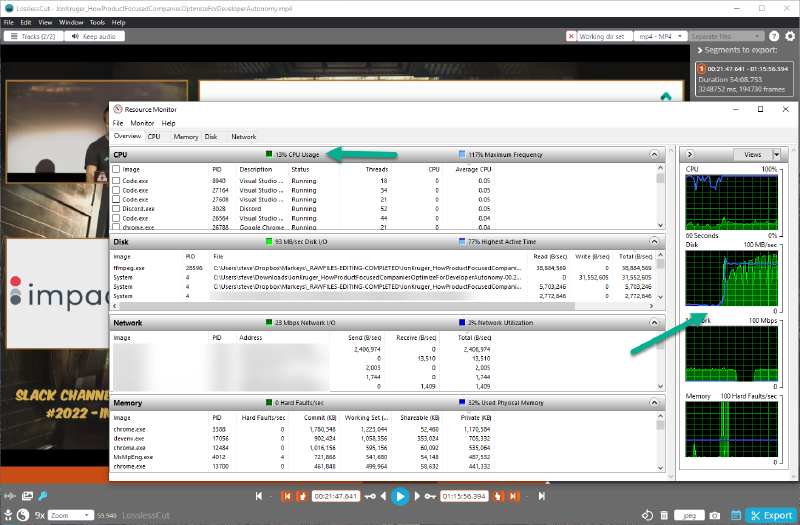800x525 pixels.
Task: Set cut end to current position
Action: (498, 496)
